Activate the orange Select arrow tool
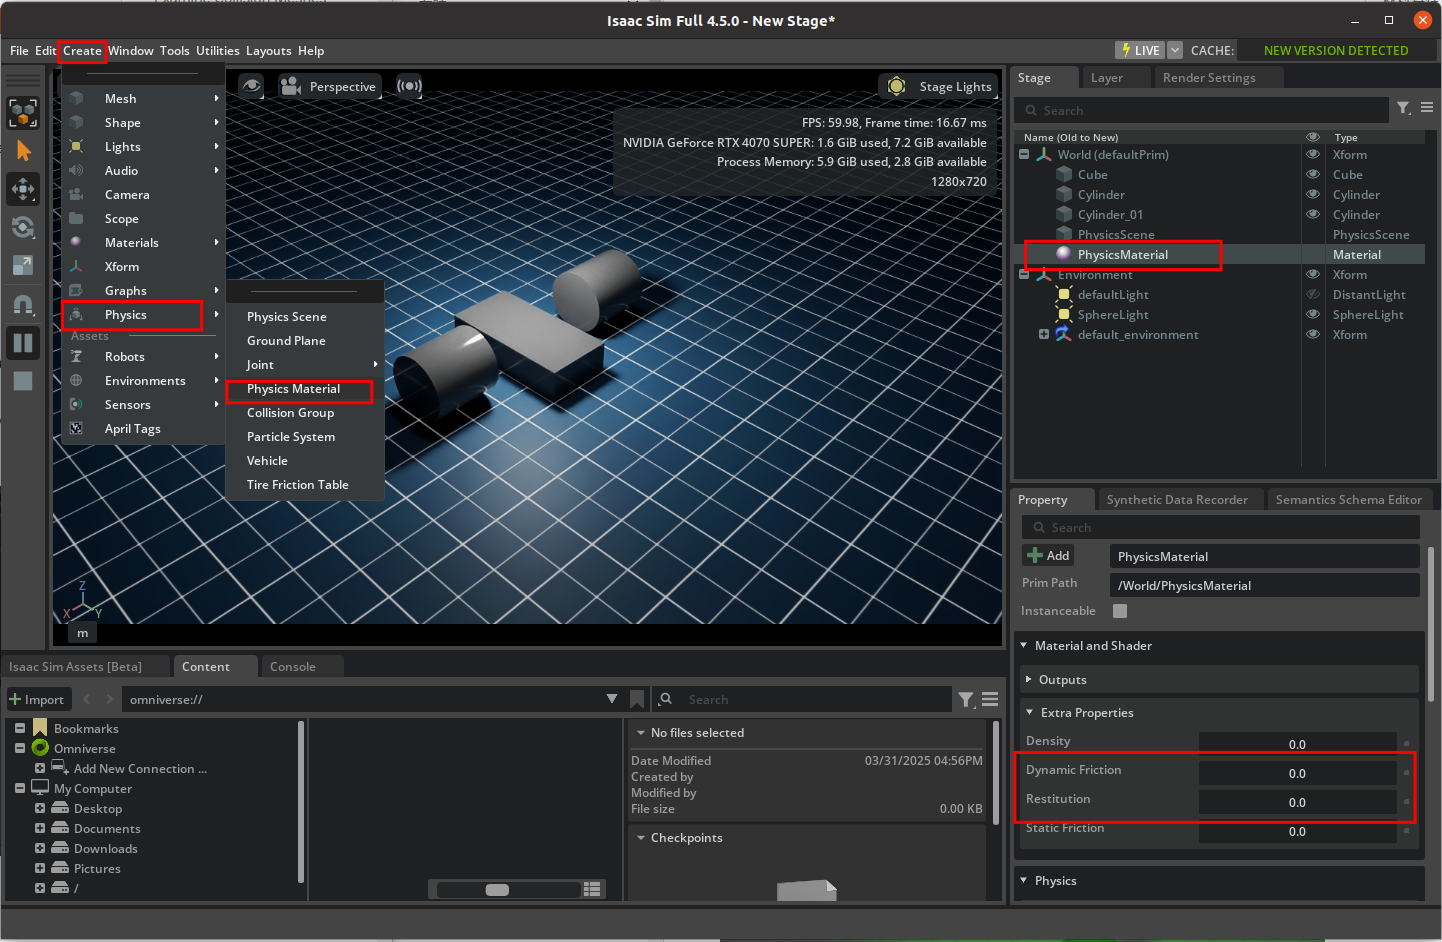This screenshot has width=1442, height=942. tap(23, 151)
